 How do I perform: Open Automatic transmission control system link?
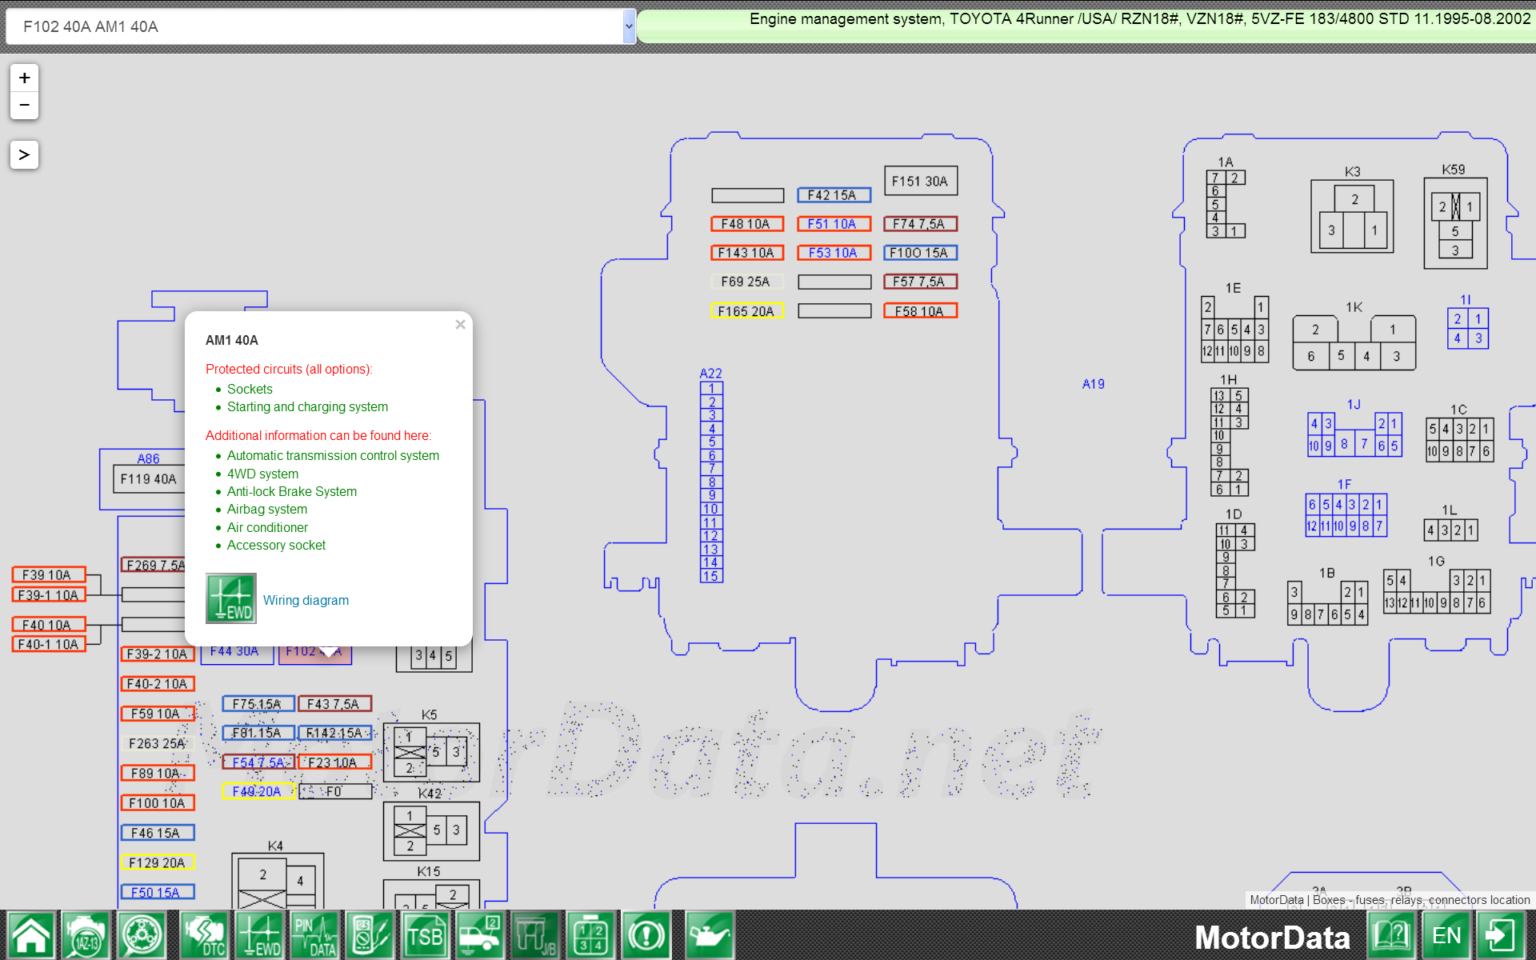point(333,455)
